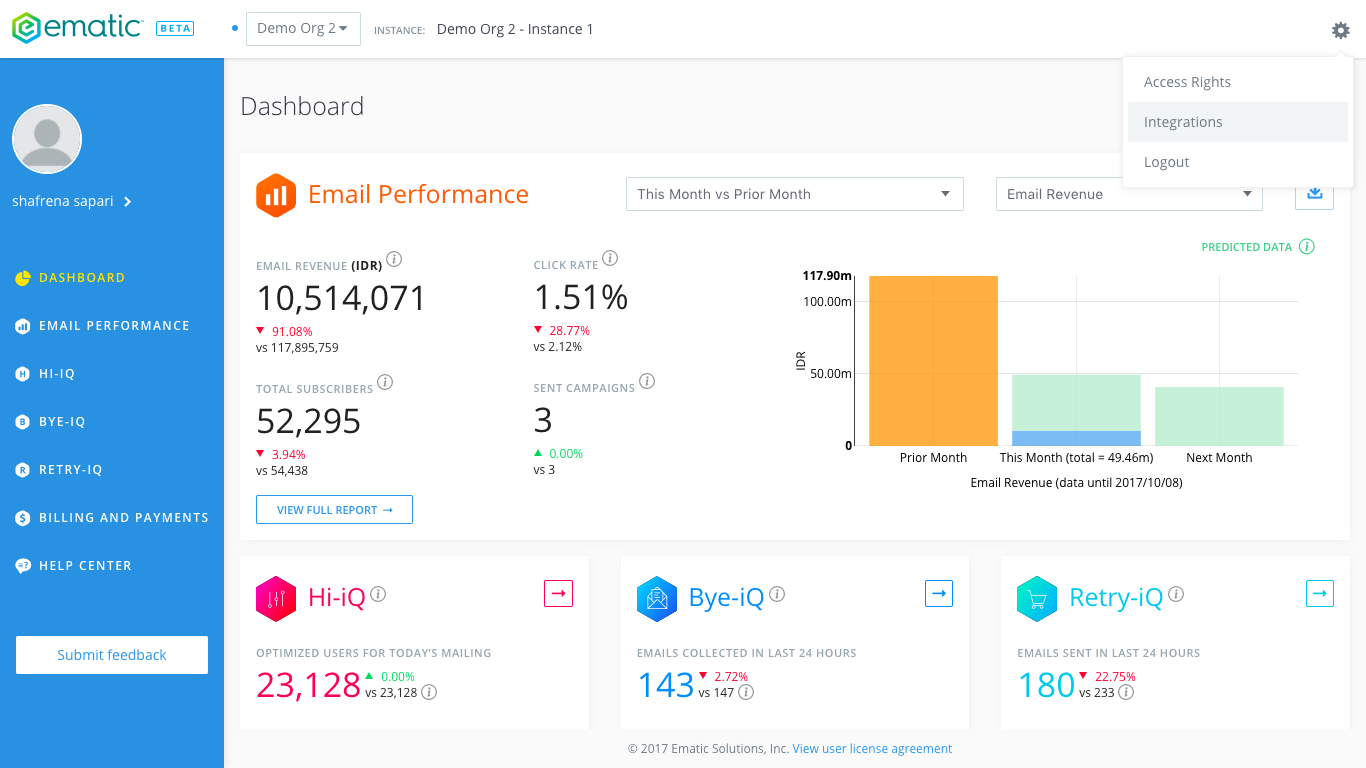Click the Bye-iQ sidebar hexagon icon

[23, 422]
